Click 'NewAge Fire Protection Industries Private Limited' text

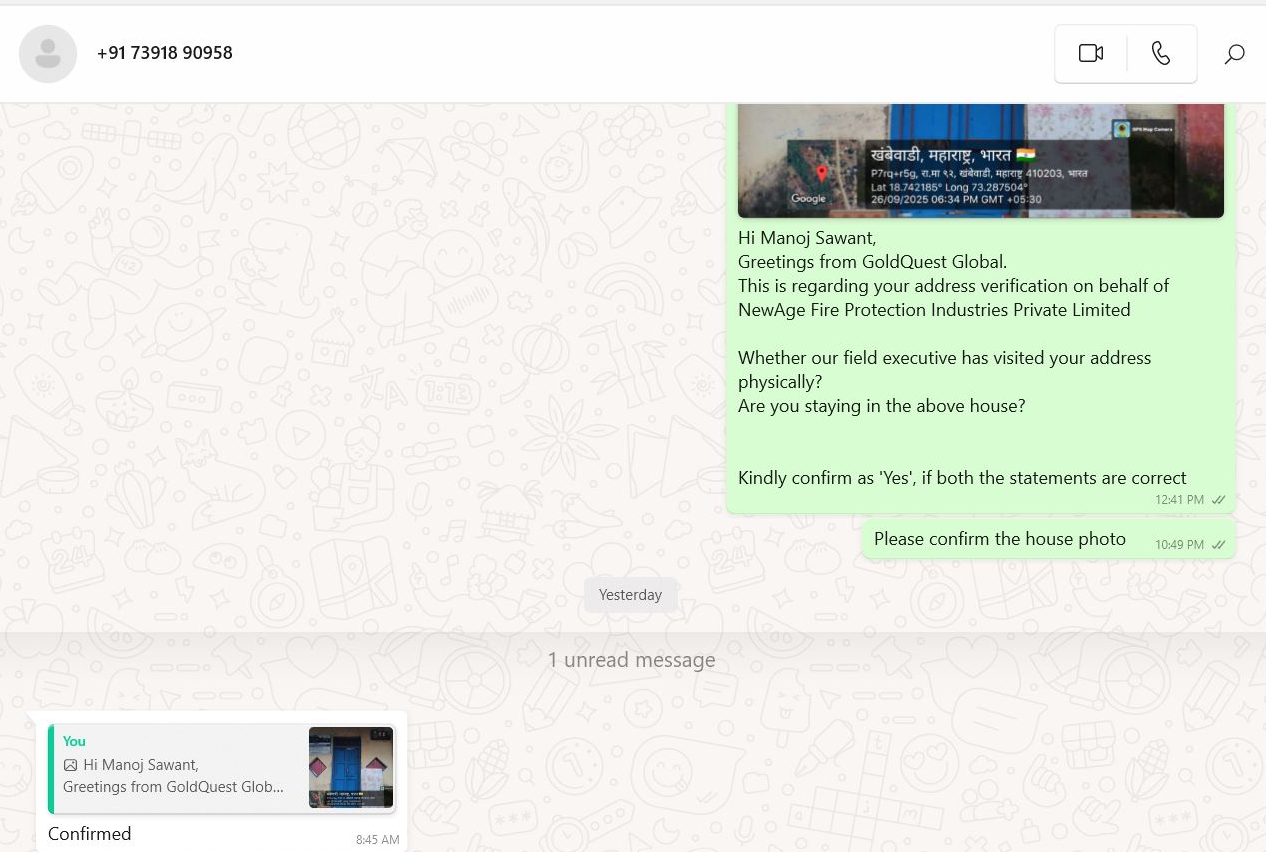[934, 310]
